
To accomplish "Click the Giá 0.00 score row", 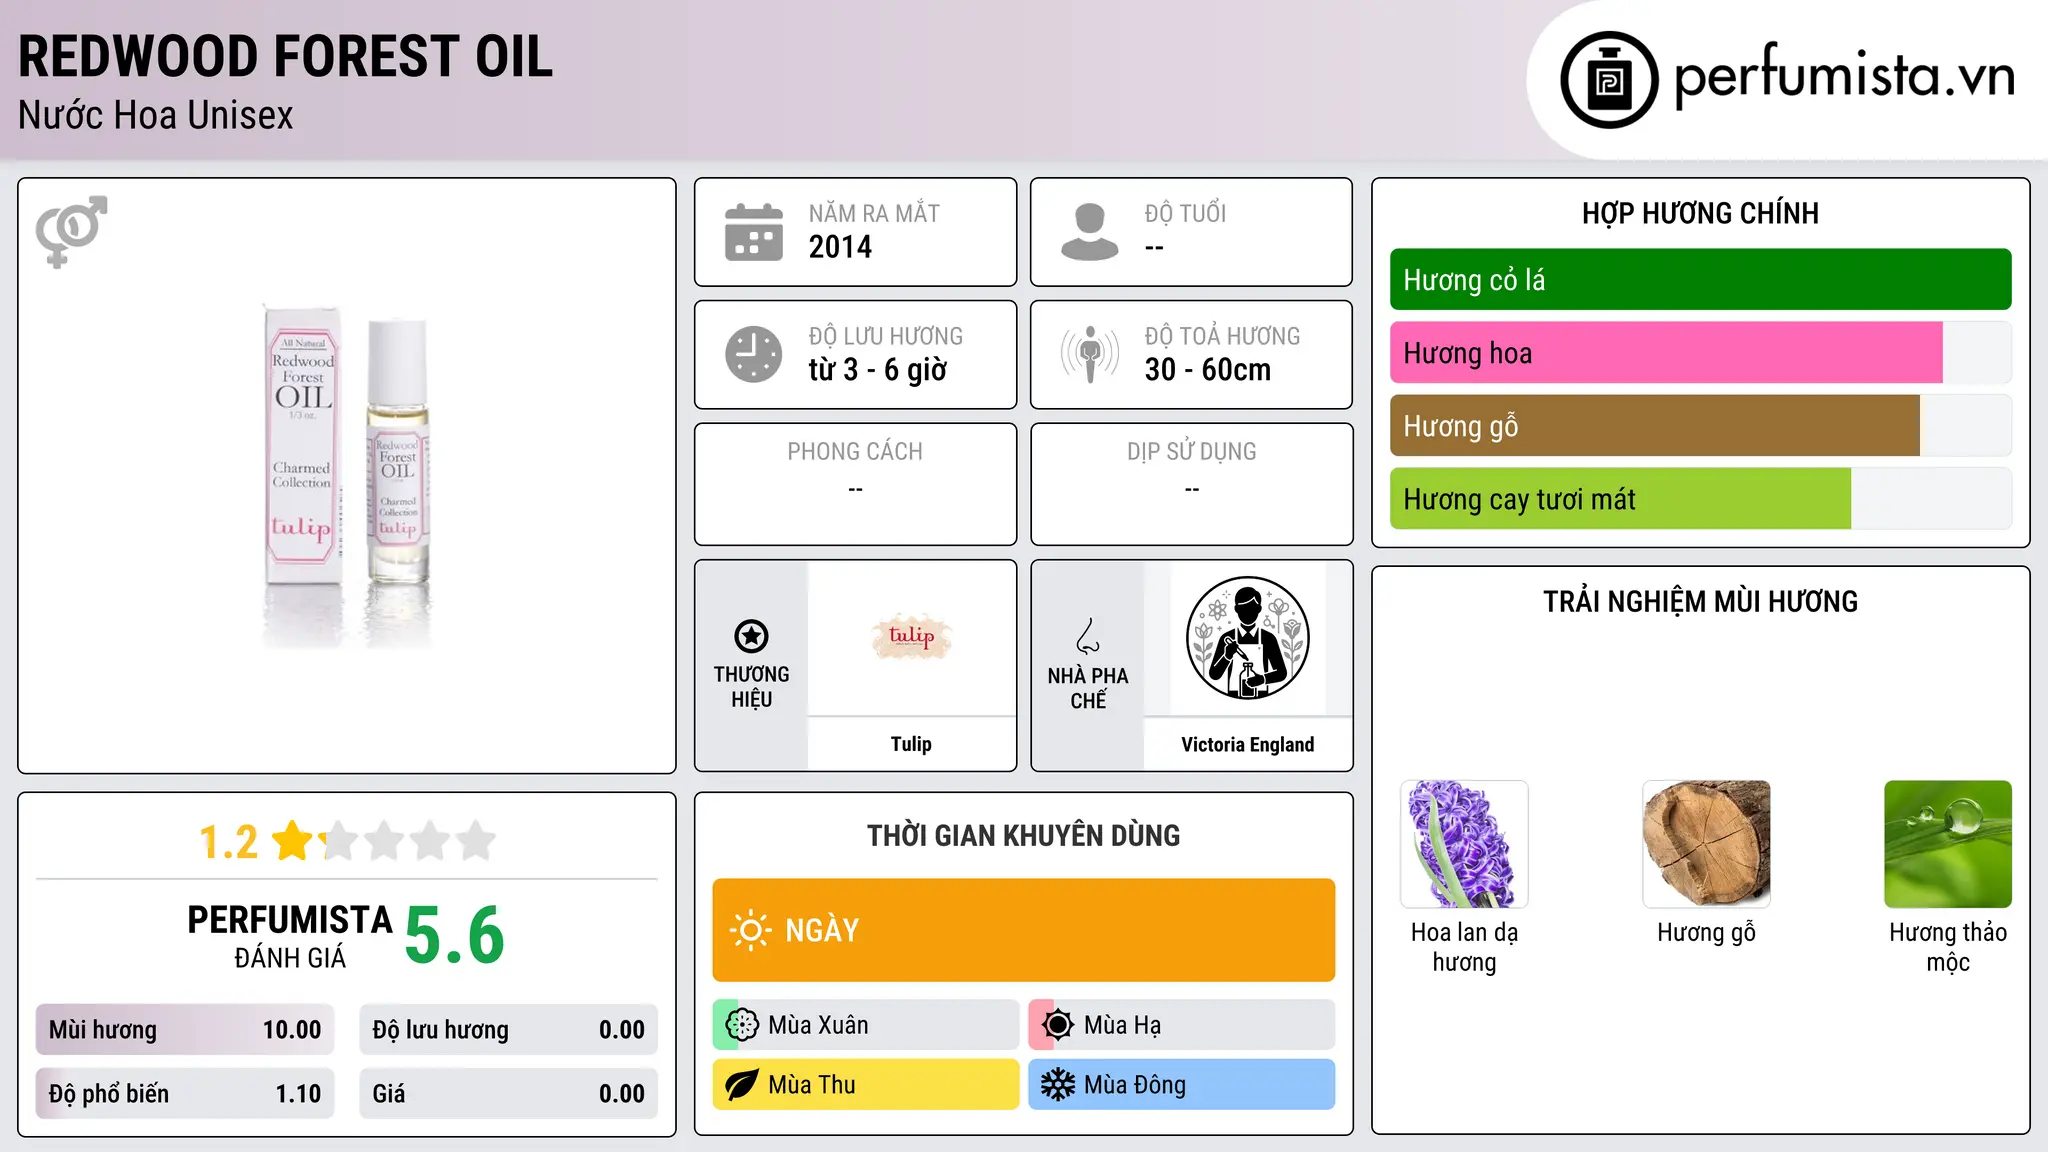I will 508,1094.
